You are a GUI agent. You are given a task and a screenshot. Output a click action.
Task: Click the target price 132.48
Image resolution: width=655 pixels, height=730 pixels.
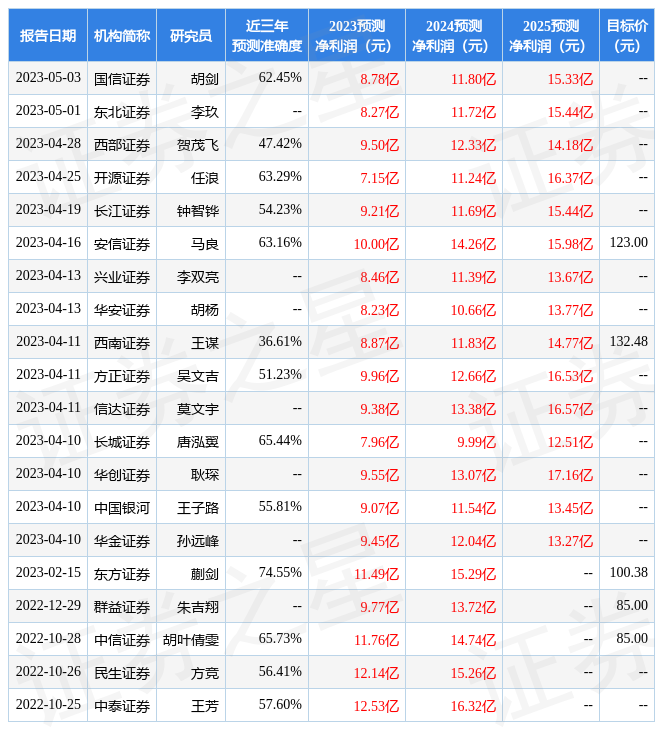pos(628,342)
